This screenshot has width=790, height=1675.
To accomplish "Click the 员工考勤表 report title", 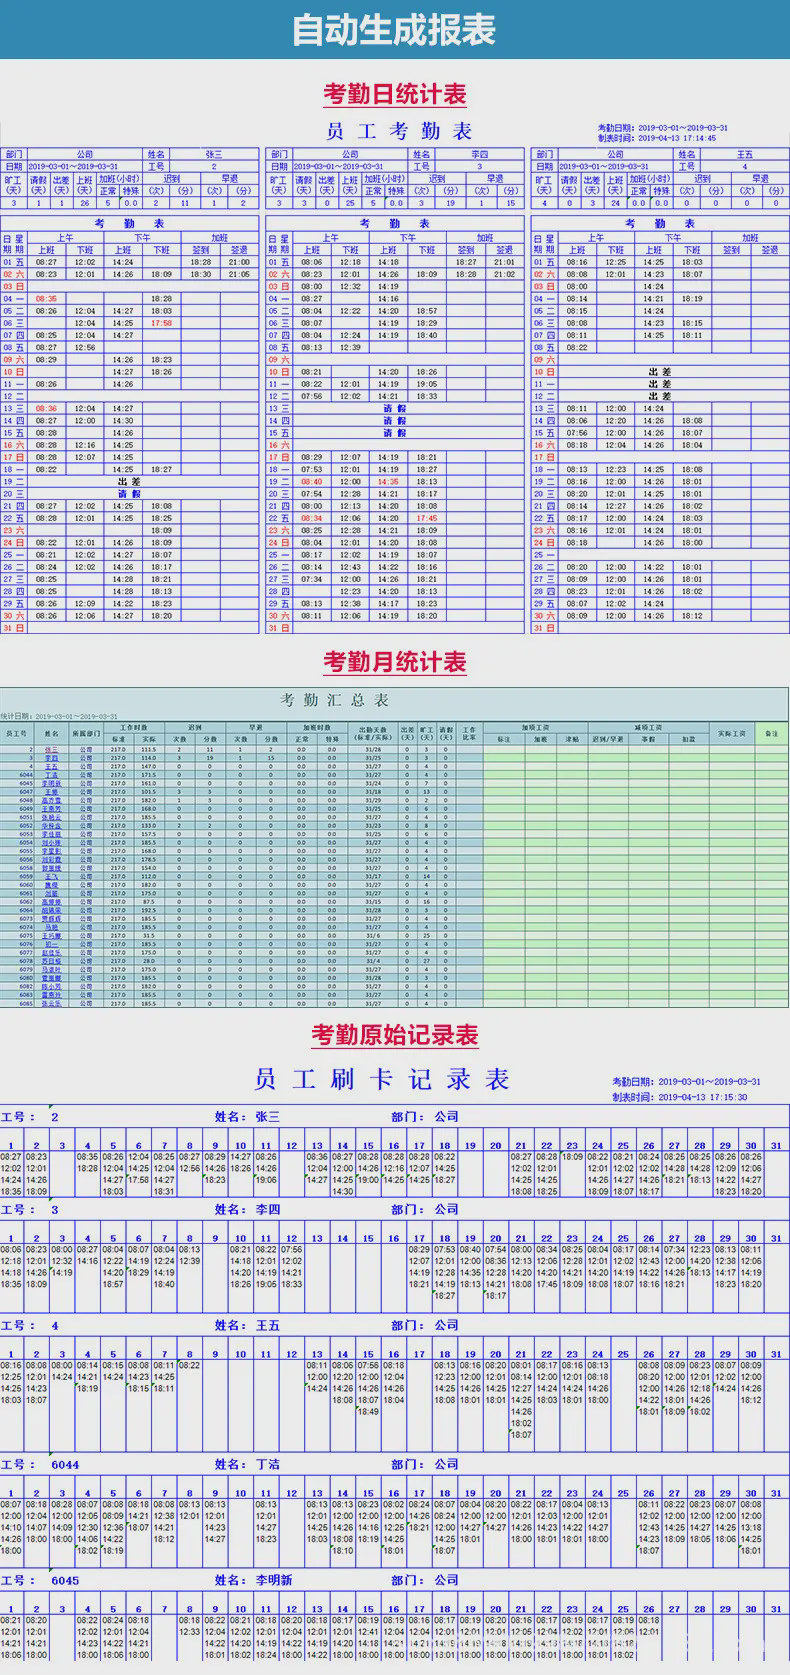I will [x=399, y=131].
